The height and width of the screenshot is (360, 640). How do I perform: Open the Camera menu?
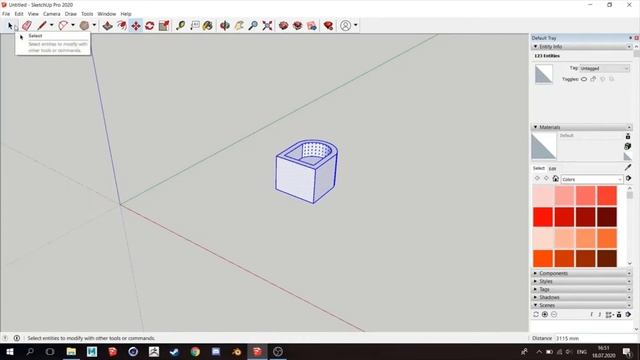coord(51,14)
